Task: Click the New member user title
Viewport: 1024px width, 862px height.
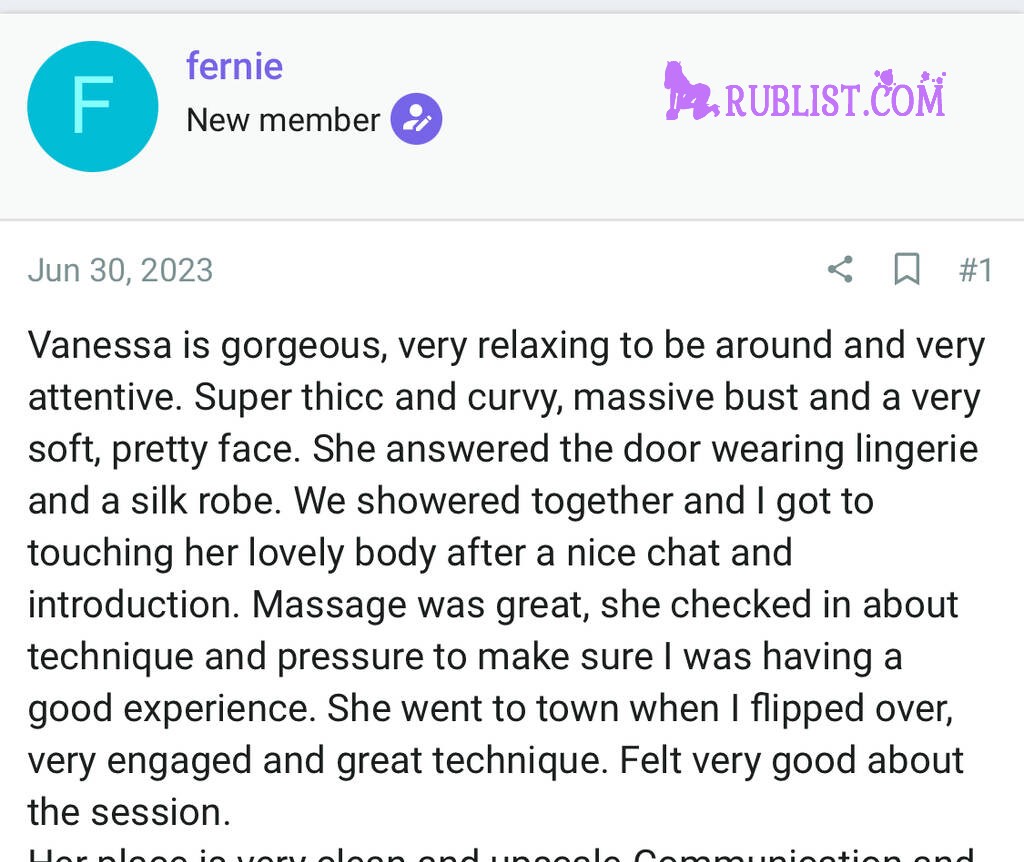Action: tap(283, 120)
